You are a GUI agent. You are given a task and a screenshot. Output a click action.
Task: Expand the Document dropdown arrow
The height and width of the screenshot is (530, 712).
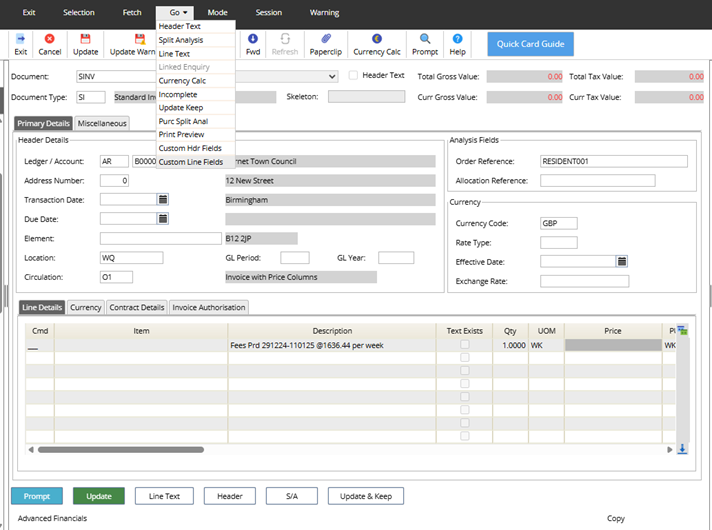tap(332, 76)
